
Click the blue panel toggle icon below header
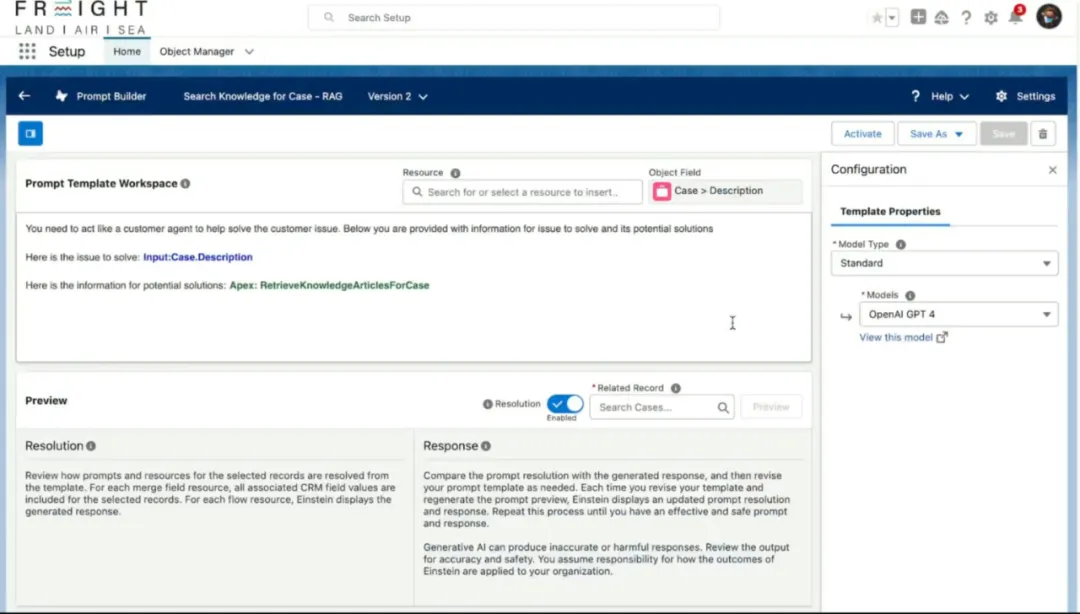(x=29, y=132)
